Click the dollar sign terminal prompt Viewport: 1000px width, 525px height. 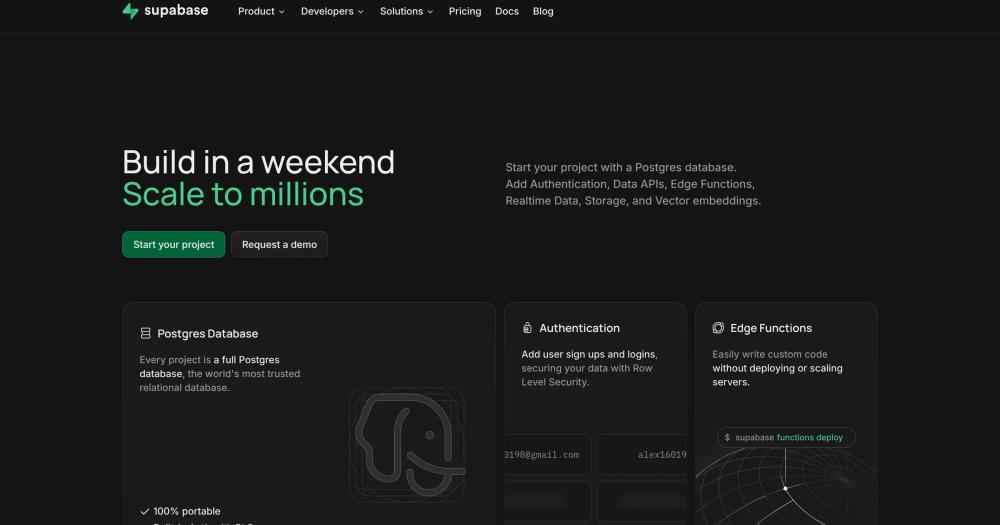click(x=727, y=438)
